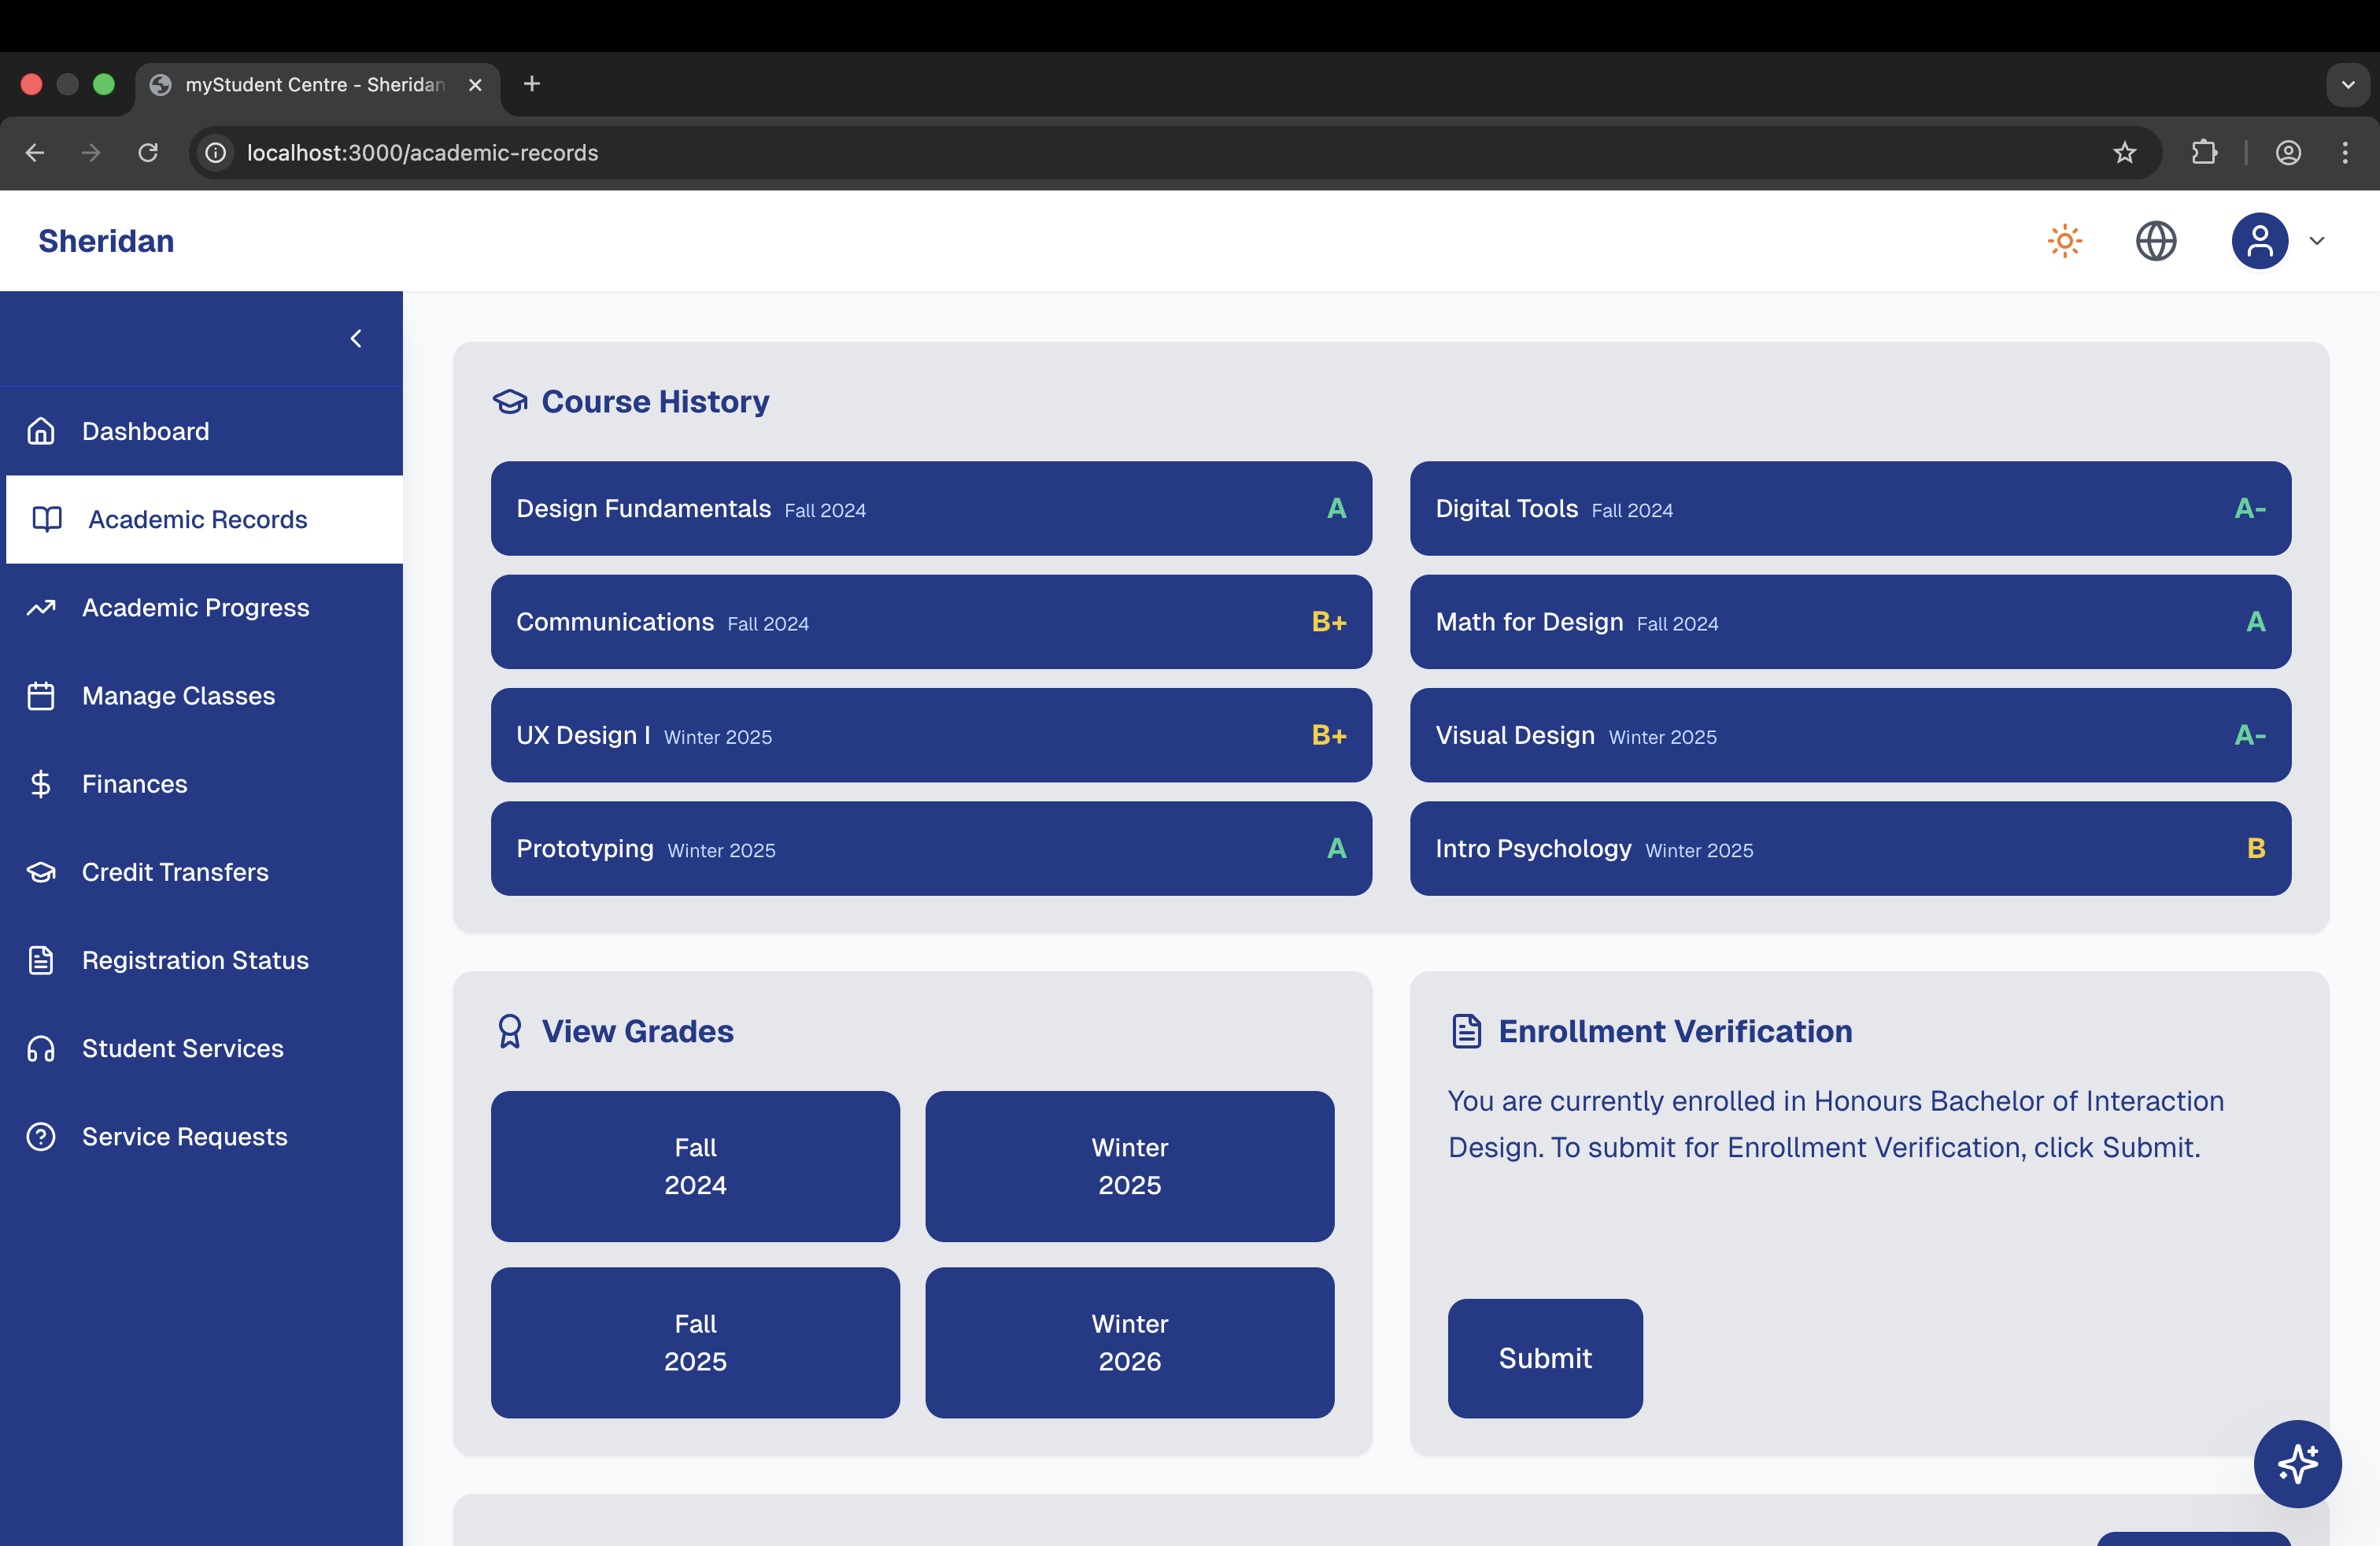Click the user profile avatar icon
Screen dimensions: 2380x1546
coord(2259,241)
